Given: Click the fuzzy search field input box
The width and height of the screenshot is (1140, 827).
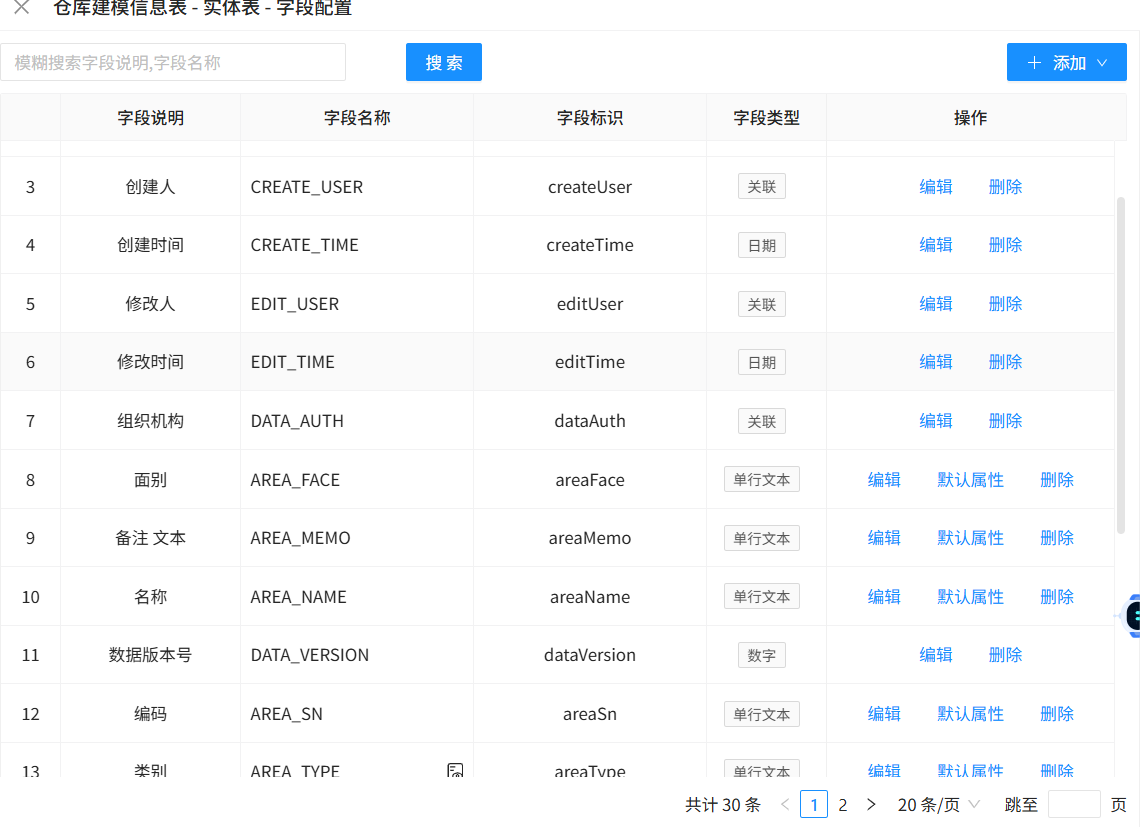Looking at the screenshot, I should click(173, 62).
